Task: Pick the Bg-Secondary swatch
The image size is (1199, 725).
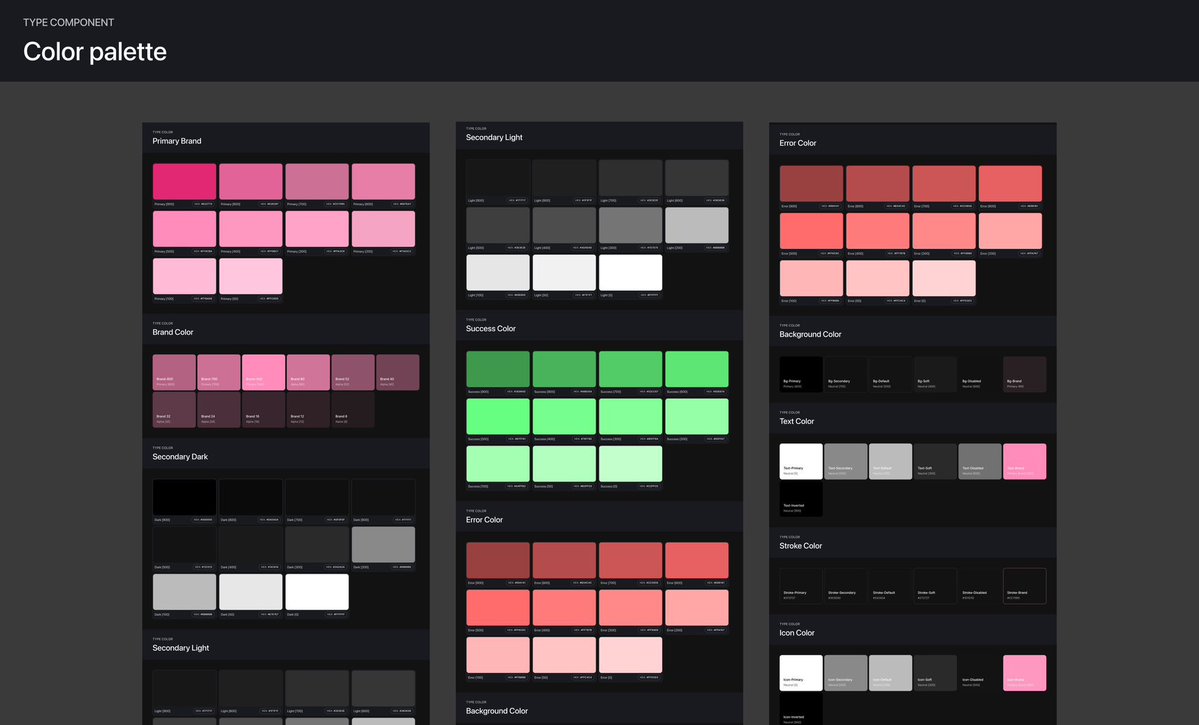Action: [x=846, y=375]
